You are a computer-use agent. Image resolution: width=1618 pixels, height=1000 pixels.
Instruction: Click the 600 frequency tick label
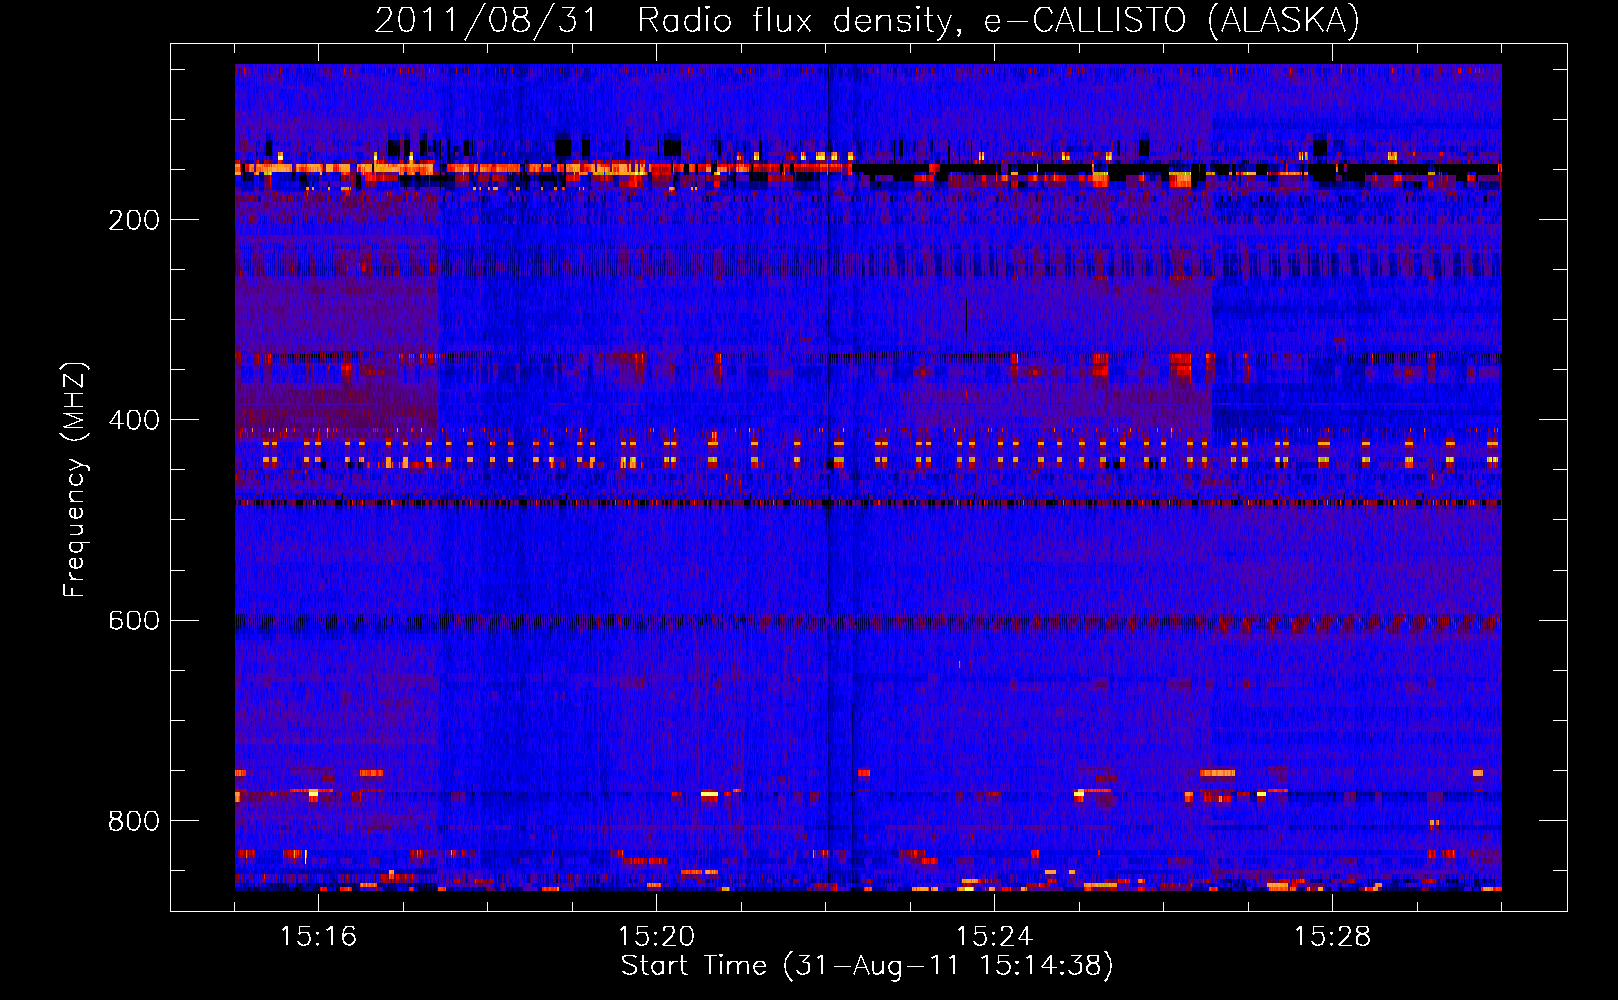coord(134,620)
